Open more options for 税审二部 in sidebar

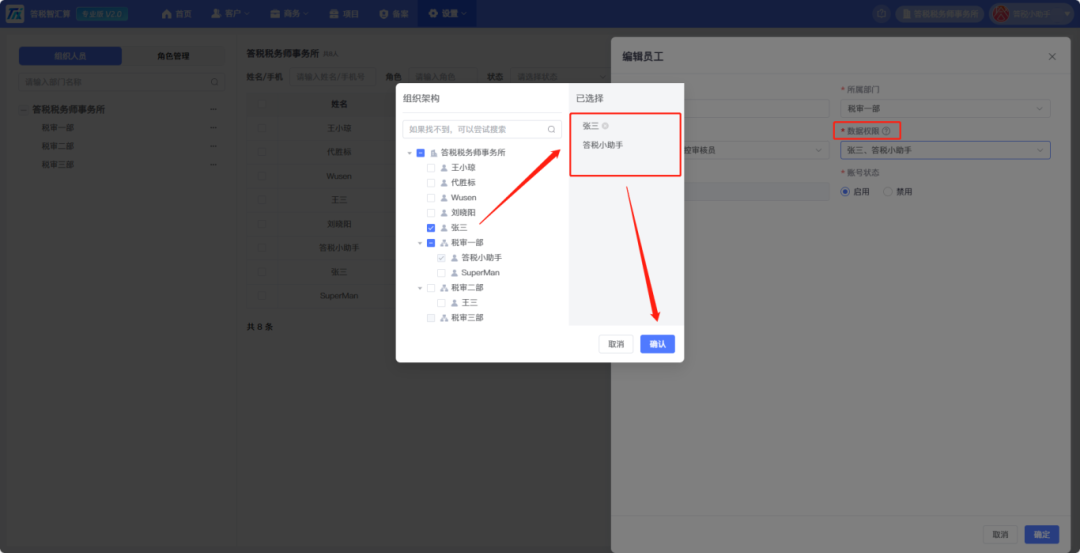click(x=214, y=146)
